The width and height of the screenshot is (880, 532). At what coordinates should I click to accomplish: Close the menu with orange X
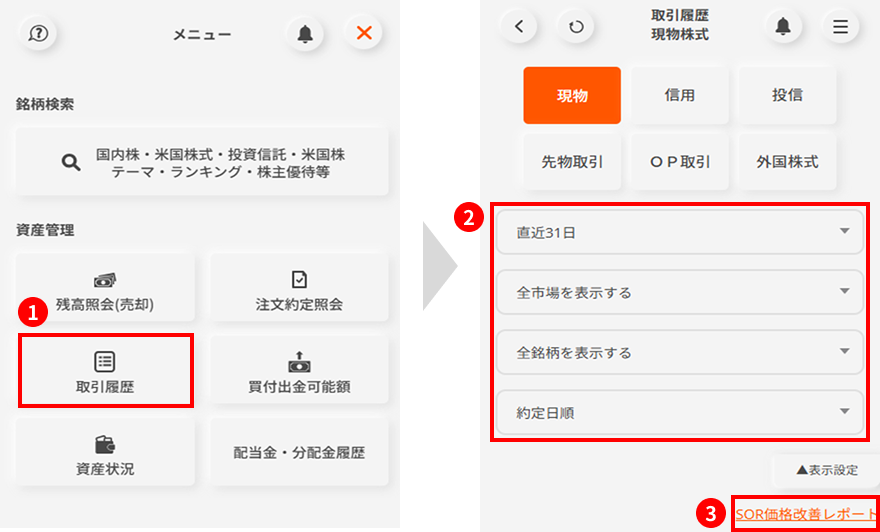[363, 33]
